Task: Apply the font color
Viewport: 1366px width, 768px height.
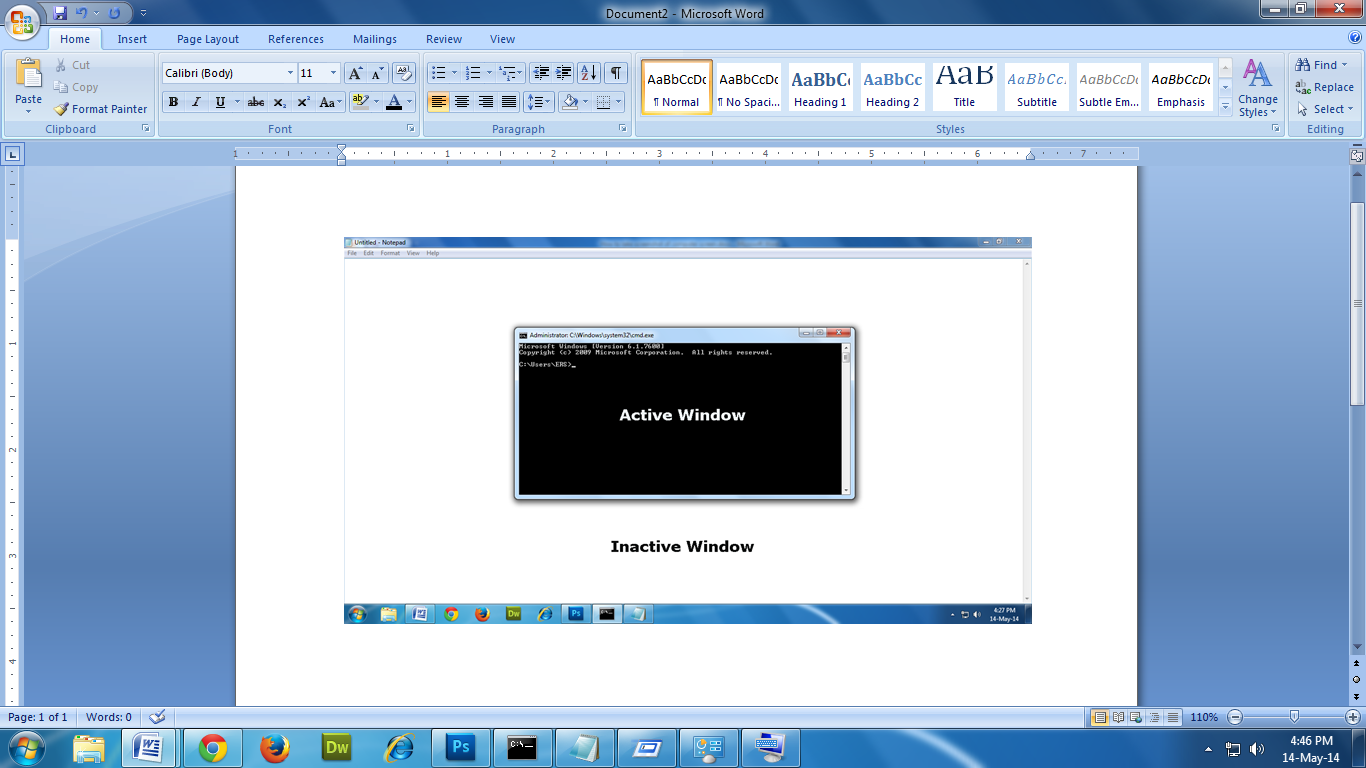Action: coord(394,102)
